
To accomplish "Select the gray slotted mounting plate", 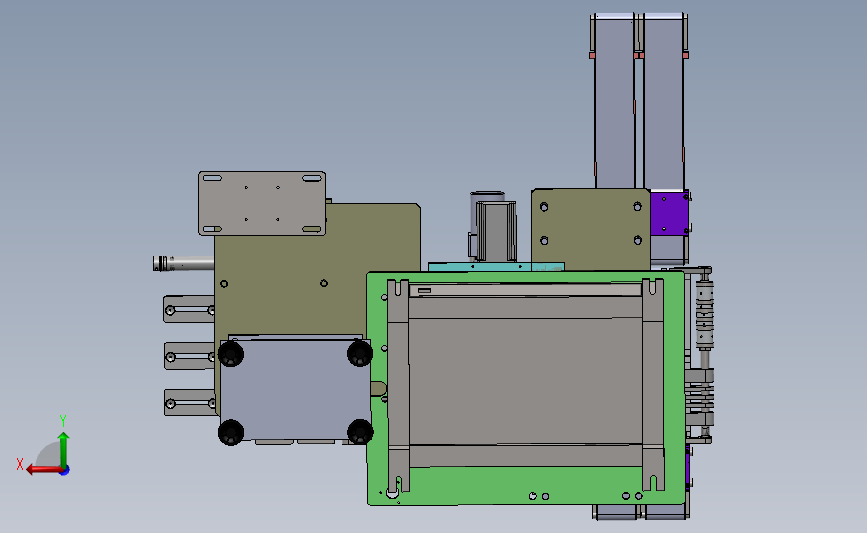I will 262,203.
